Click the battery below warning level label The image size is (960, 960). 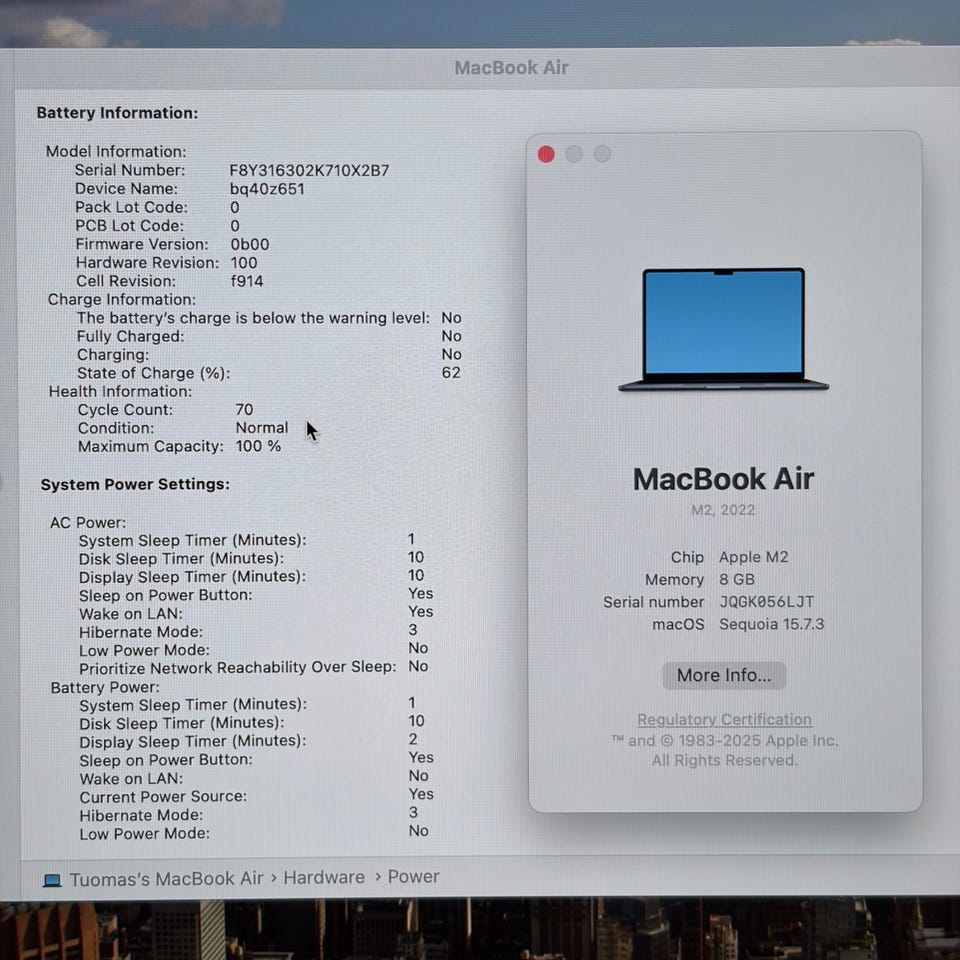253,318
